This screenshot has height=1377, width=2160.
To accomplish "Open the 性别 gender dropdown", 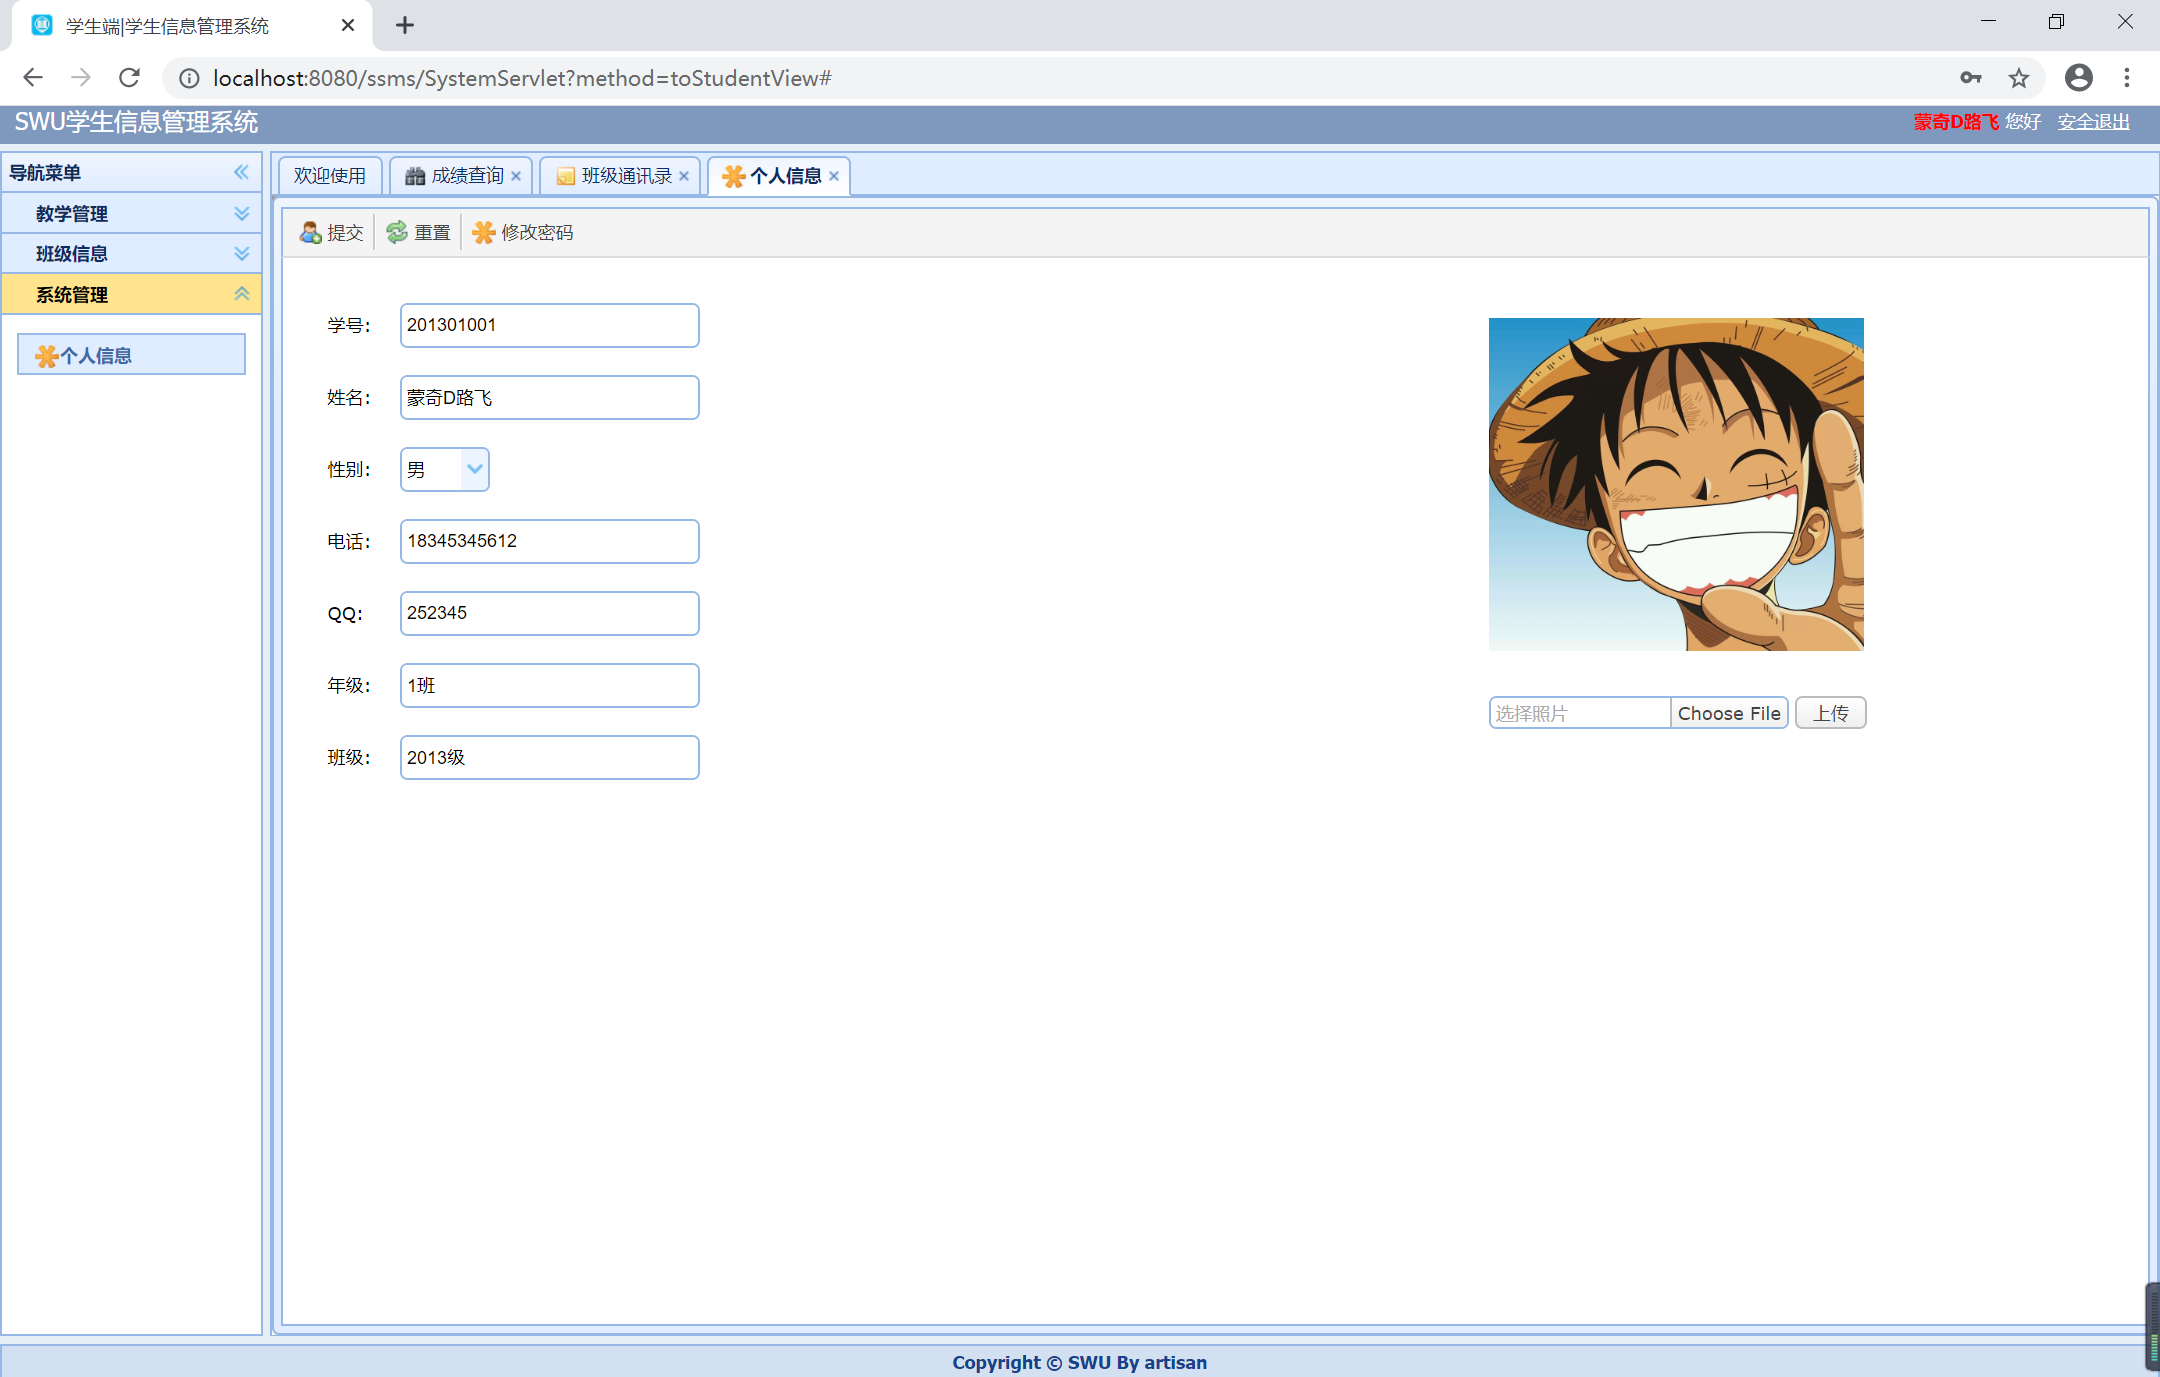I will 475,469.
